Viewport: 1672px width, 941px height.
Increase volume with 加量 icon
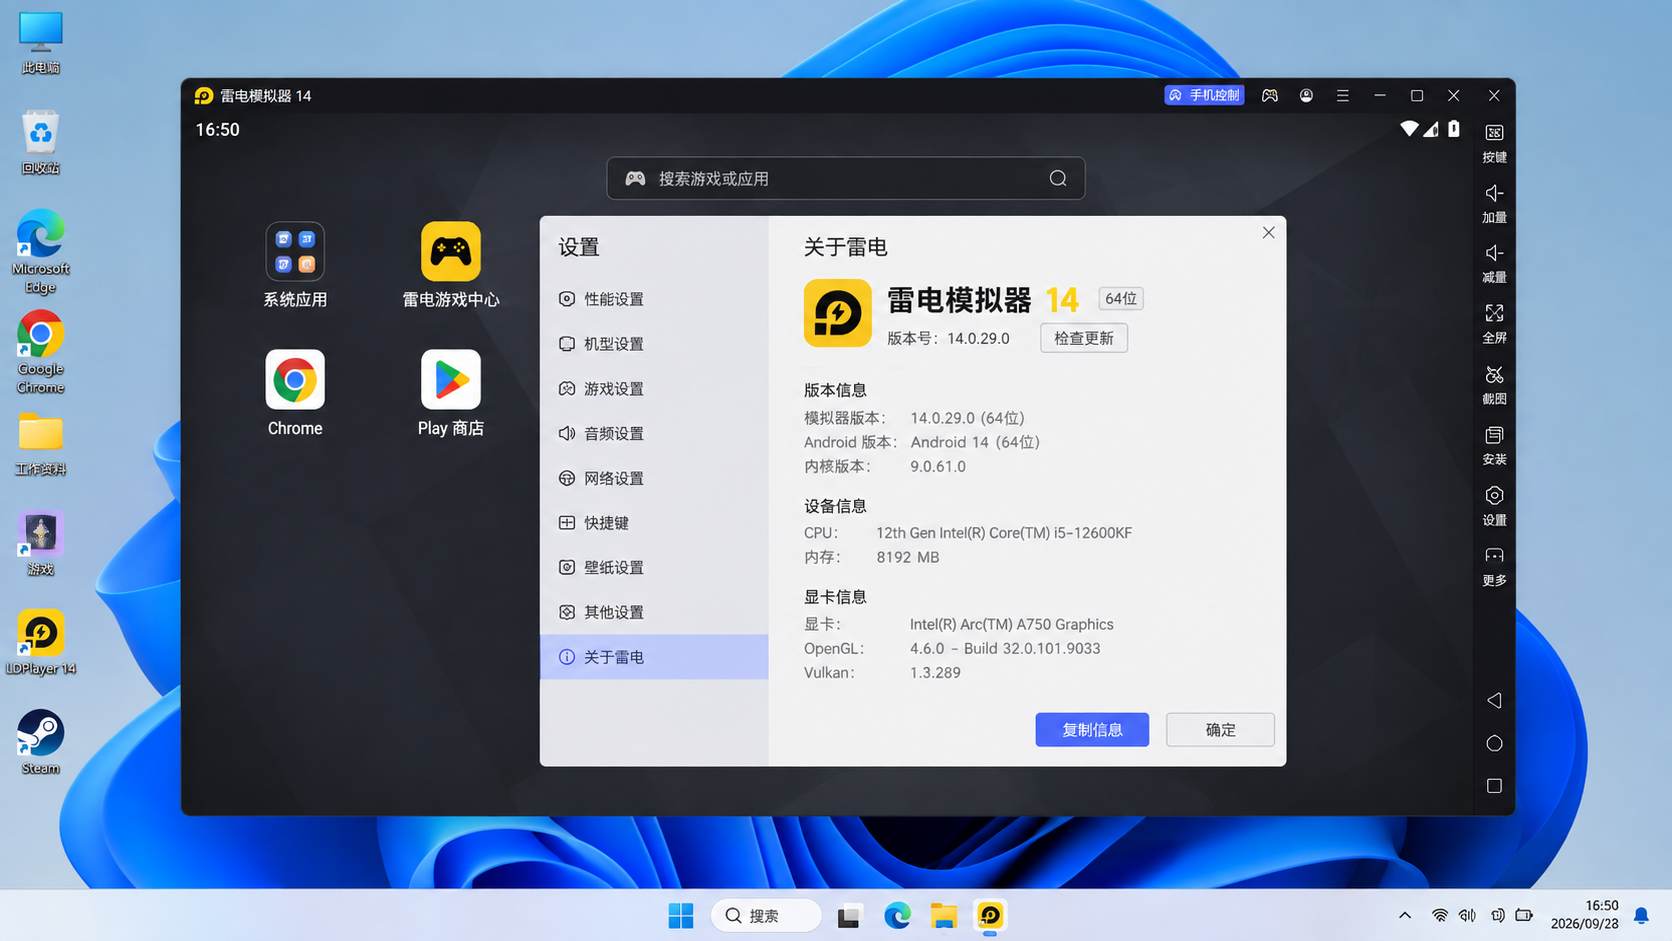[x=1494, y=203]
